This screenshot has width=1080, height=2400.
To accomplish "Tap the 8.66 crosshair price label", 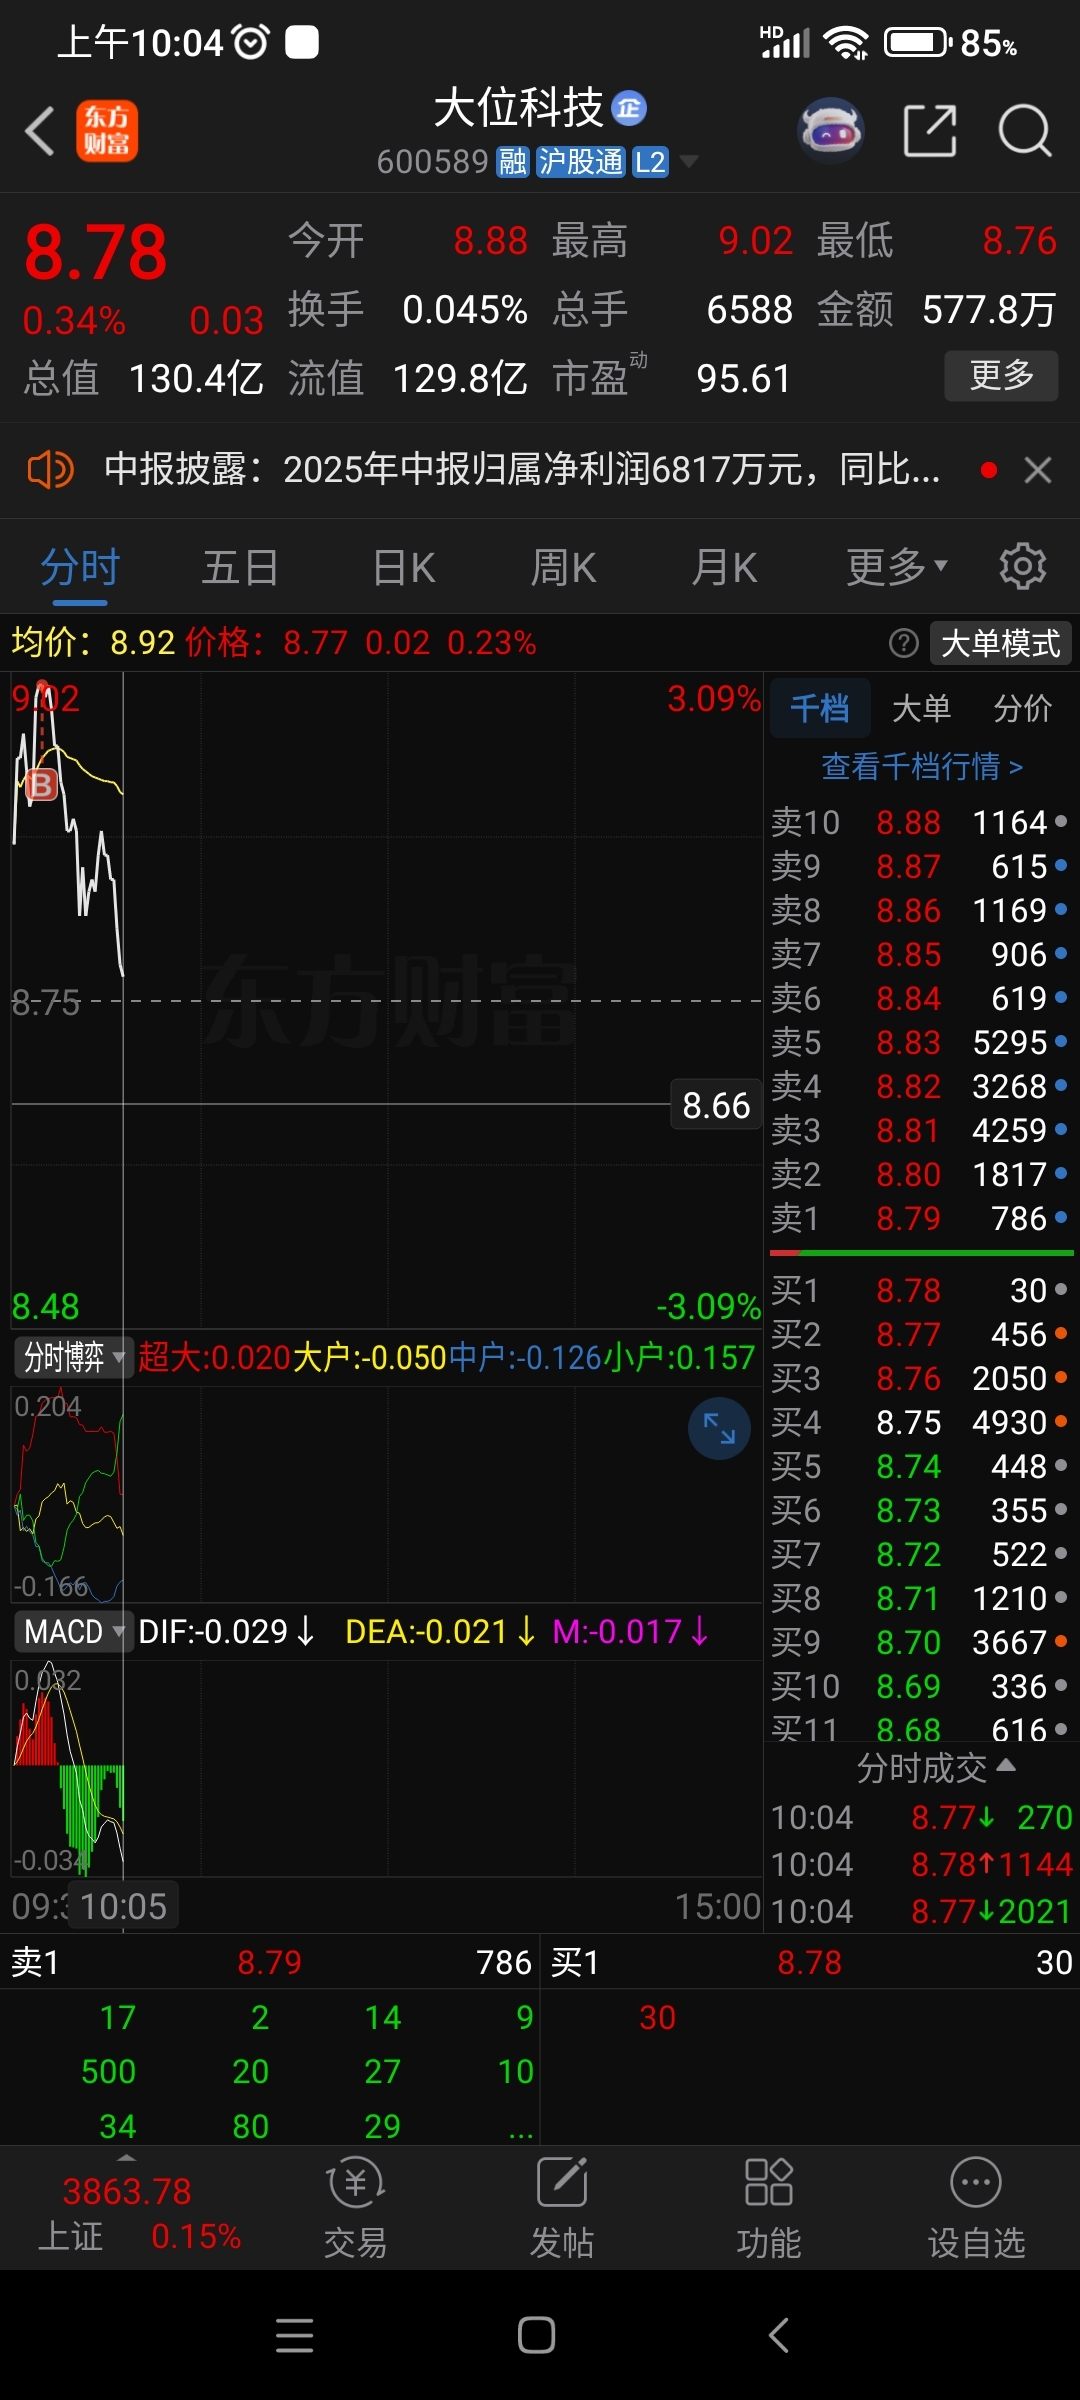I will click(716, 1105).
